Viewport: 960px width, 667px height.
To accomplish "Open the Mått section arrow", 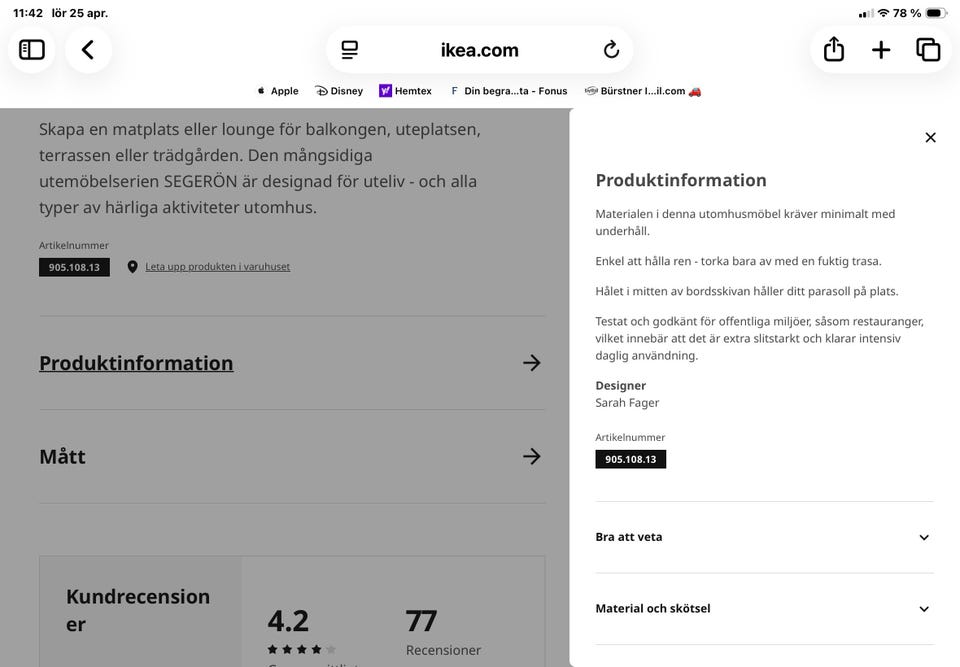I will click(532, 456).
